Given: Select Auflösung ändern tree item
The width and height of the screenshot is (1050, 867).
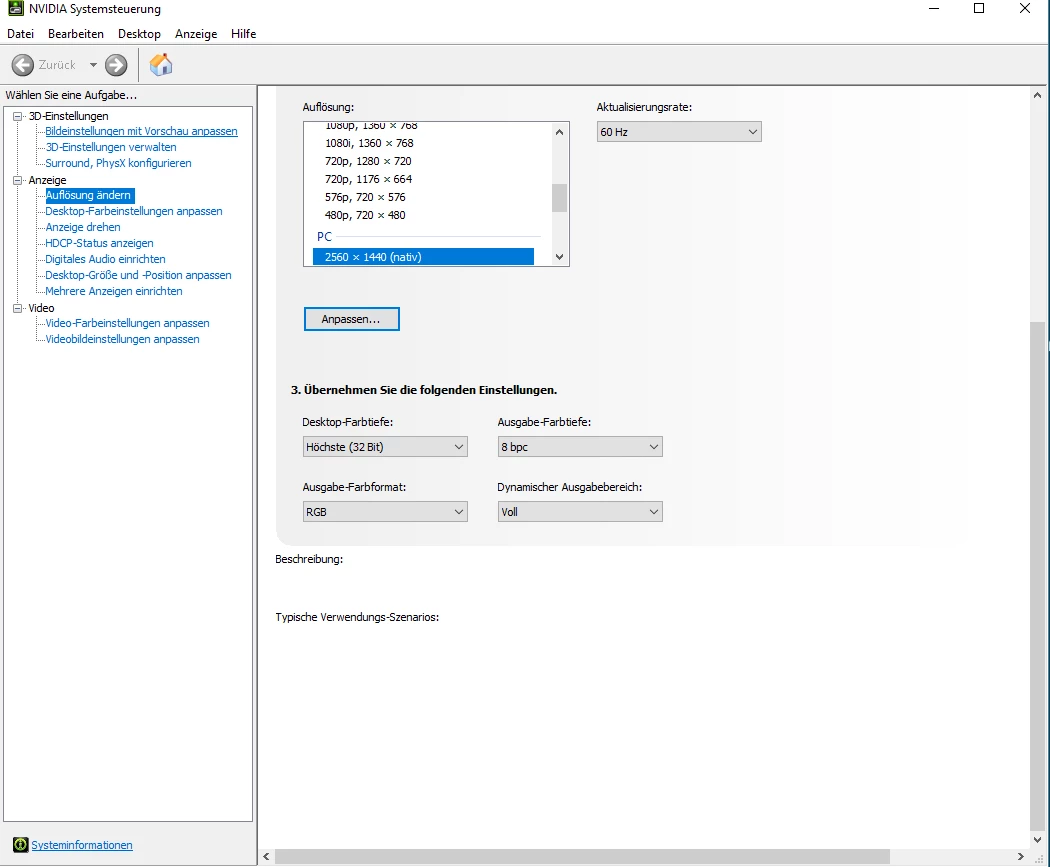Looking at the screenshot, I should click(x=88, y=195).
